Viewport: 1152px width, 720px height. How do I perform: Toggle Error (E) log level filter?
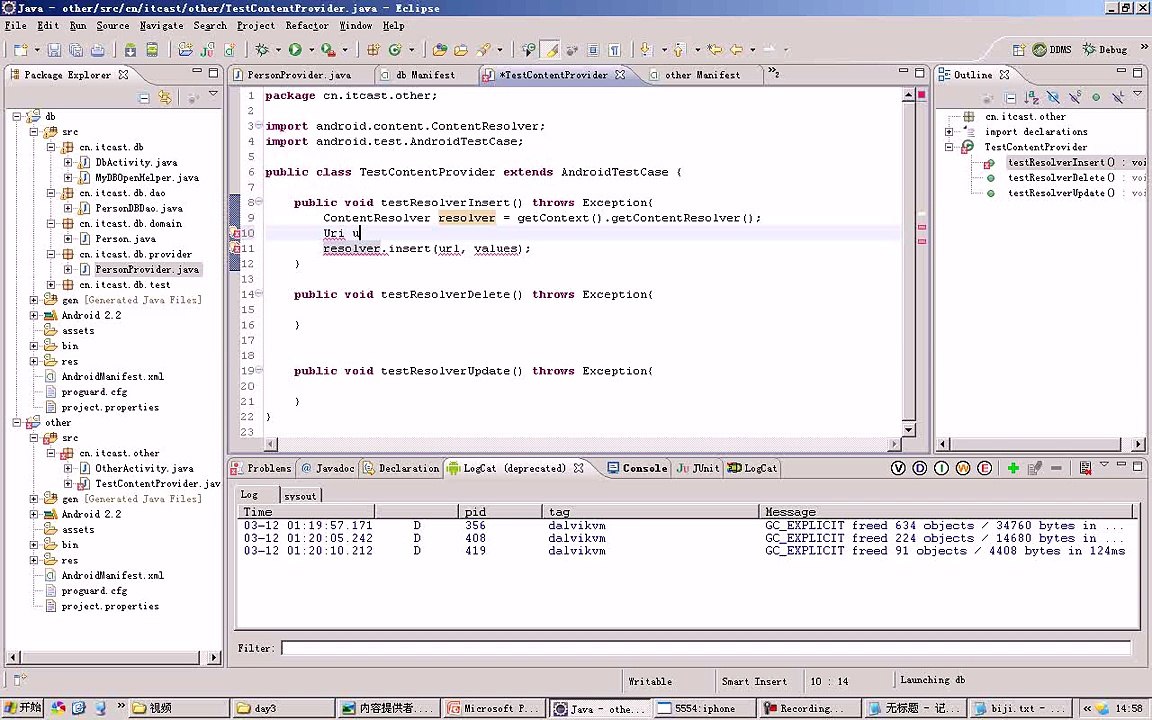click(984, 468)
